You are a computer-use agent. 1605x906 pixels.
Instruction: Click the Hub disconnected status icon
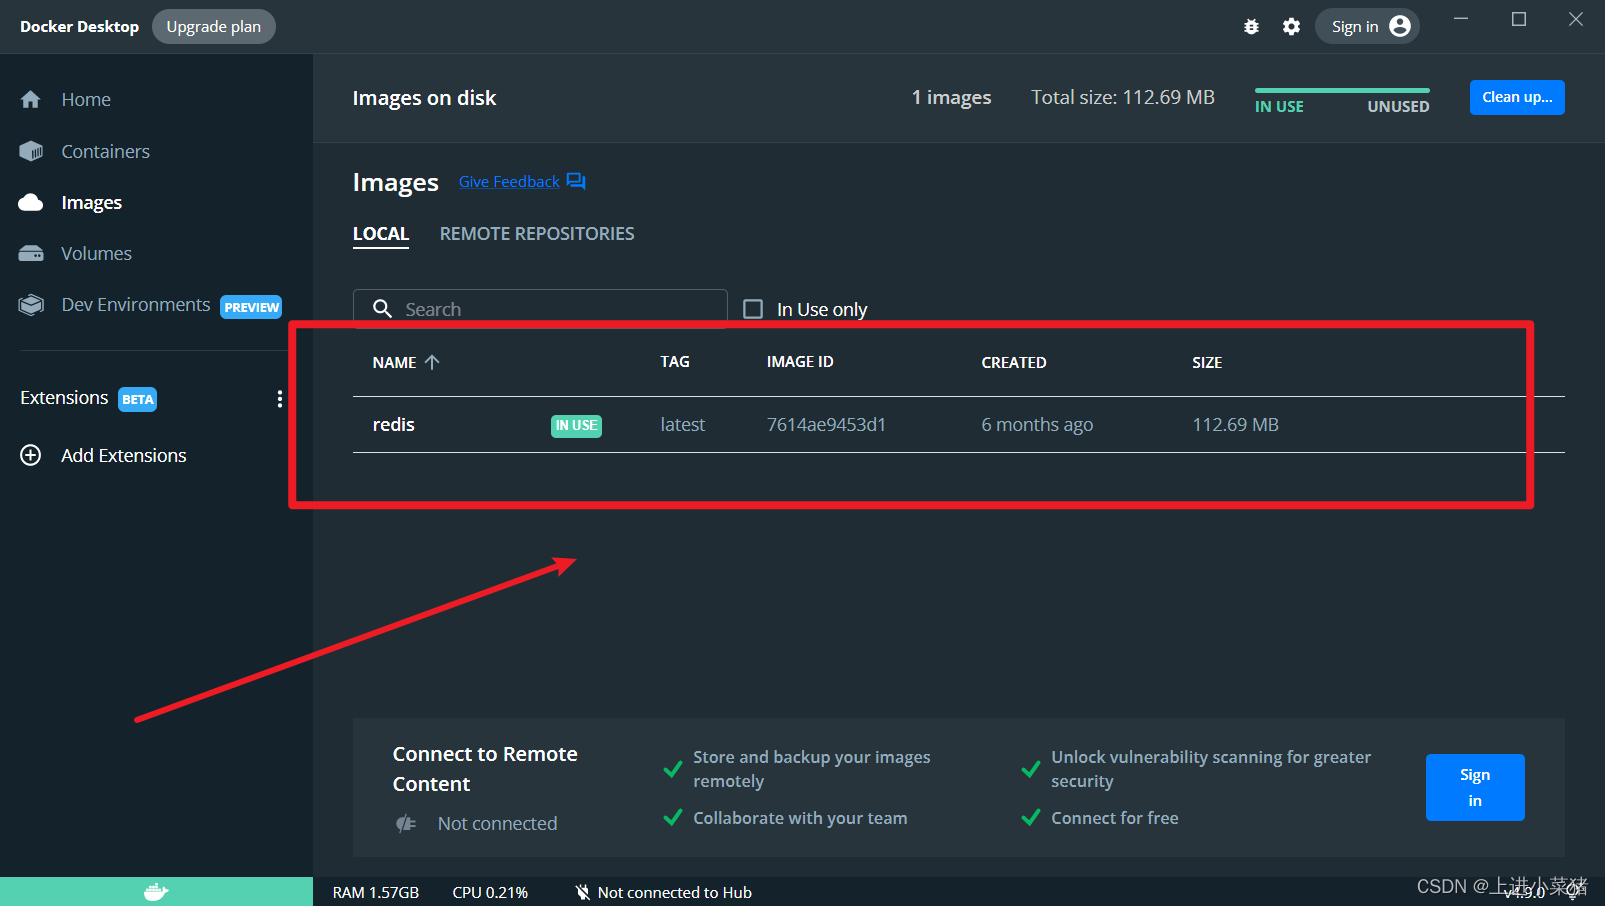point(583,892)
